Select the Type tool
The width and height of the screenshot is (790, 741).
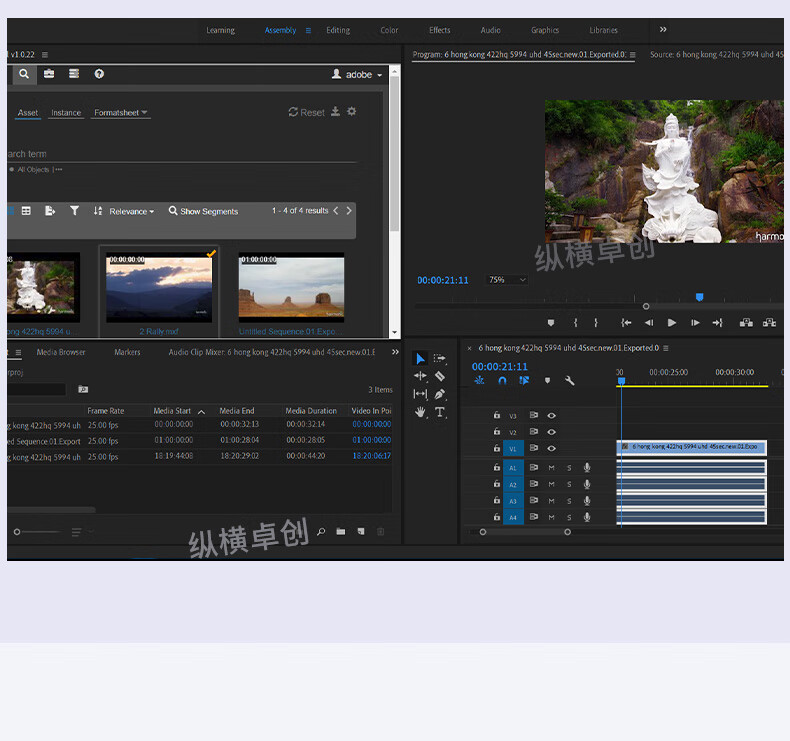[x=440, y=411]
